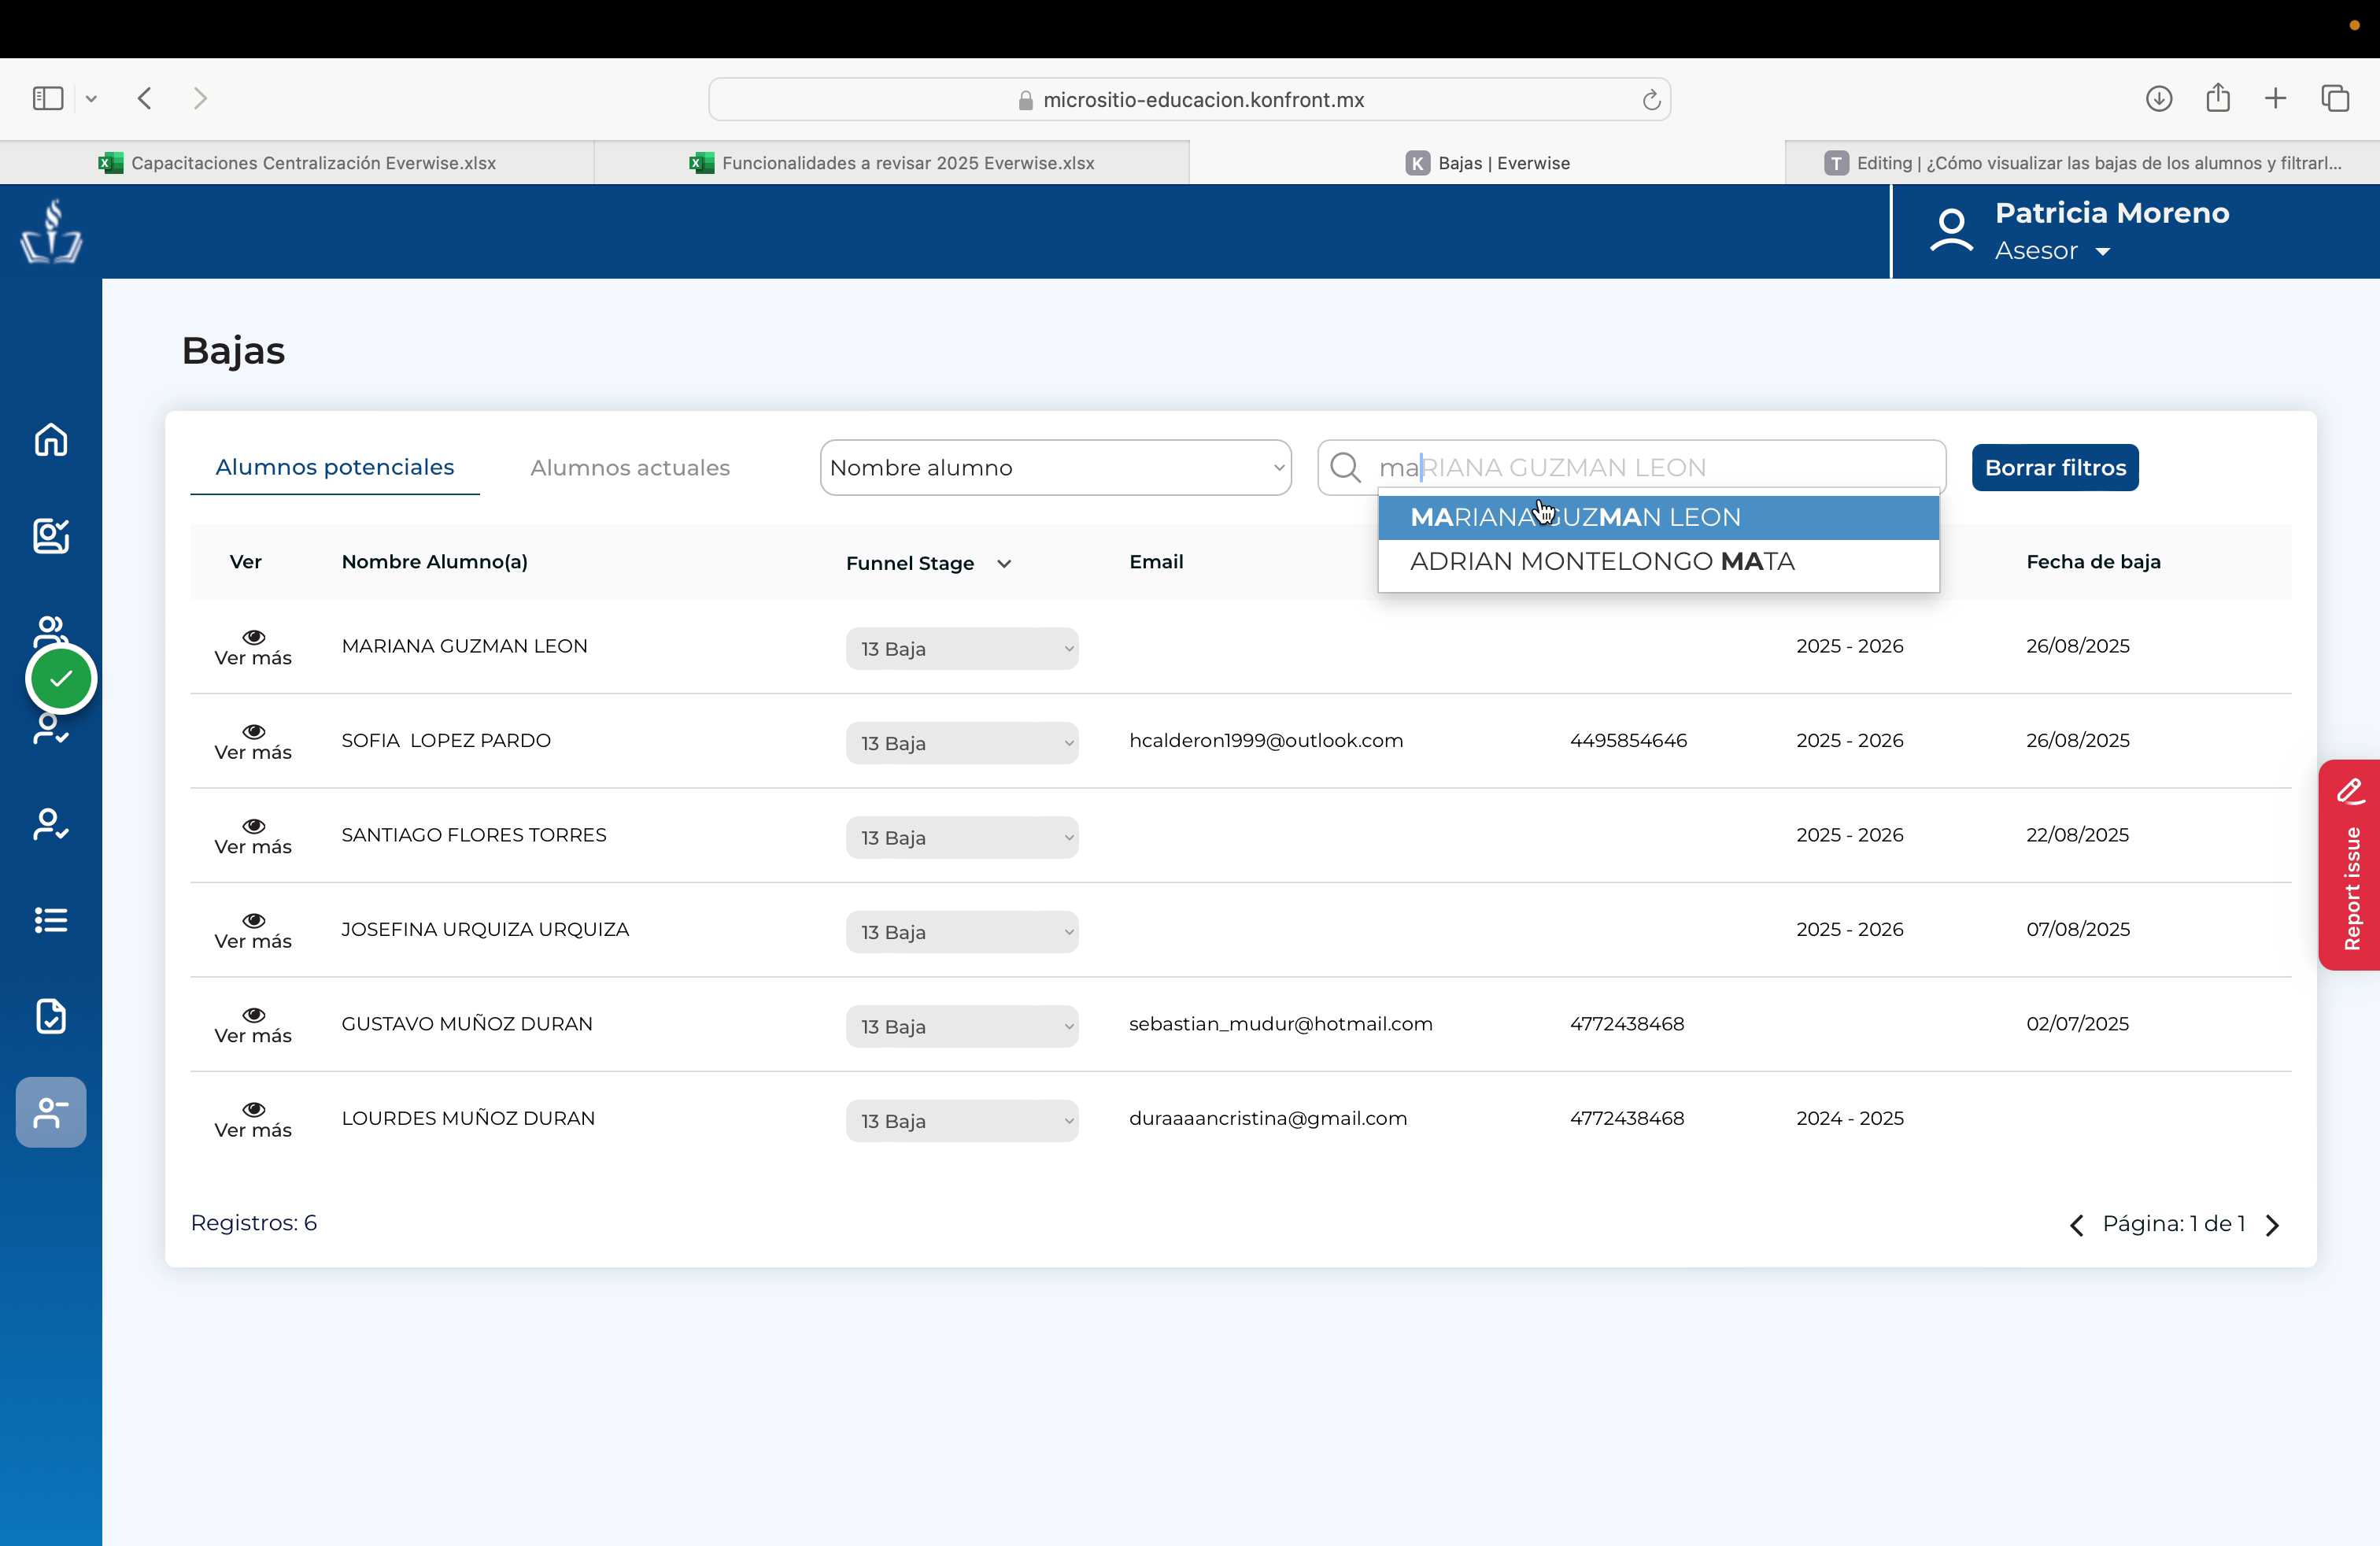This screenshot has height=1546, width=2380.
Task: Click the green checkmark circle badge
Action: pyautogui.click(x=61, y=679)
